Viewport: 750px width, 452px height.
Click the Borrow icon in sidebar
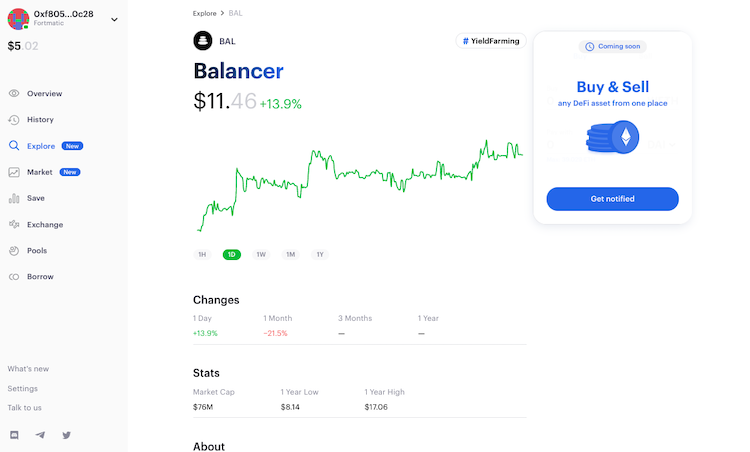[14, 276]
